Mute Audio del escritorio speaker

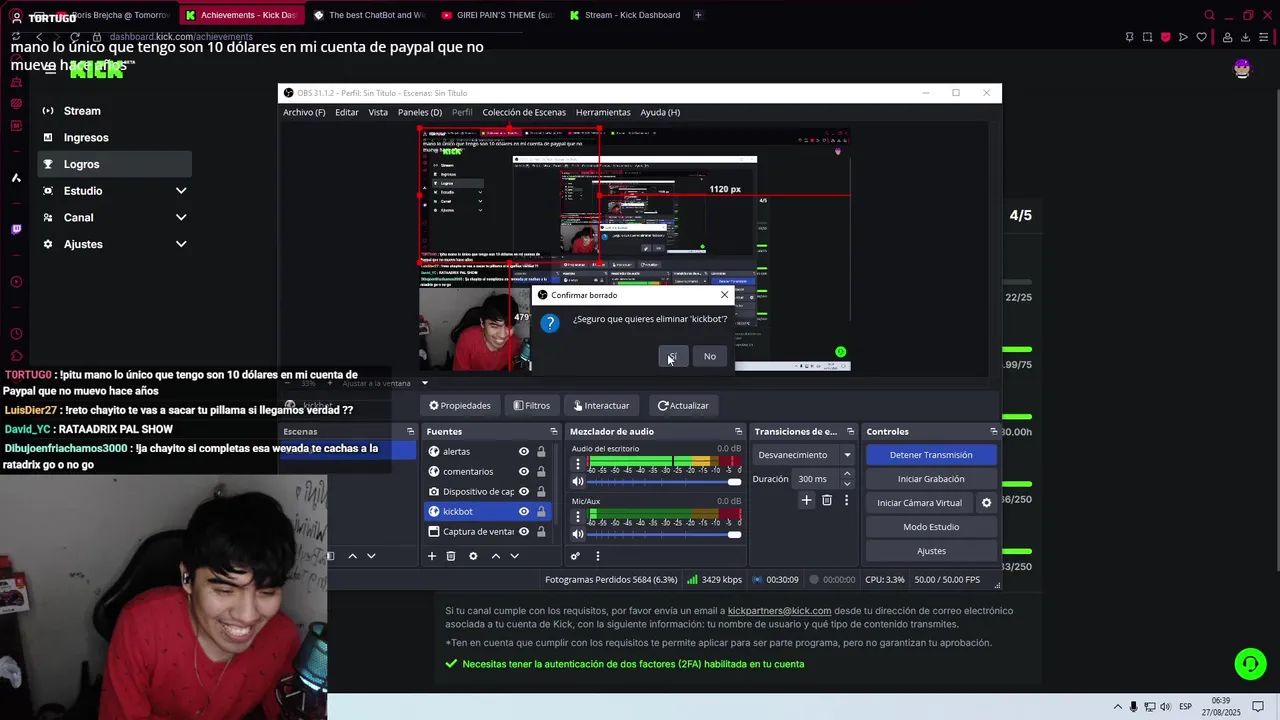click(x=577, y=482)
